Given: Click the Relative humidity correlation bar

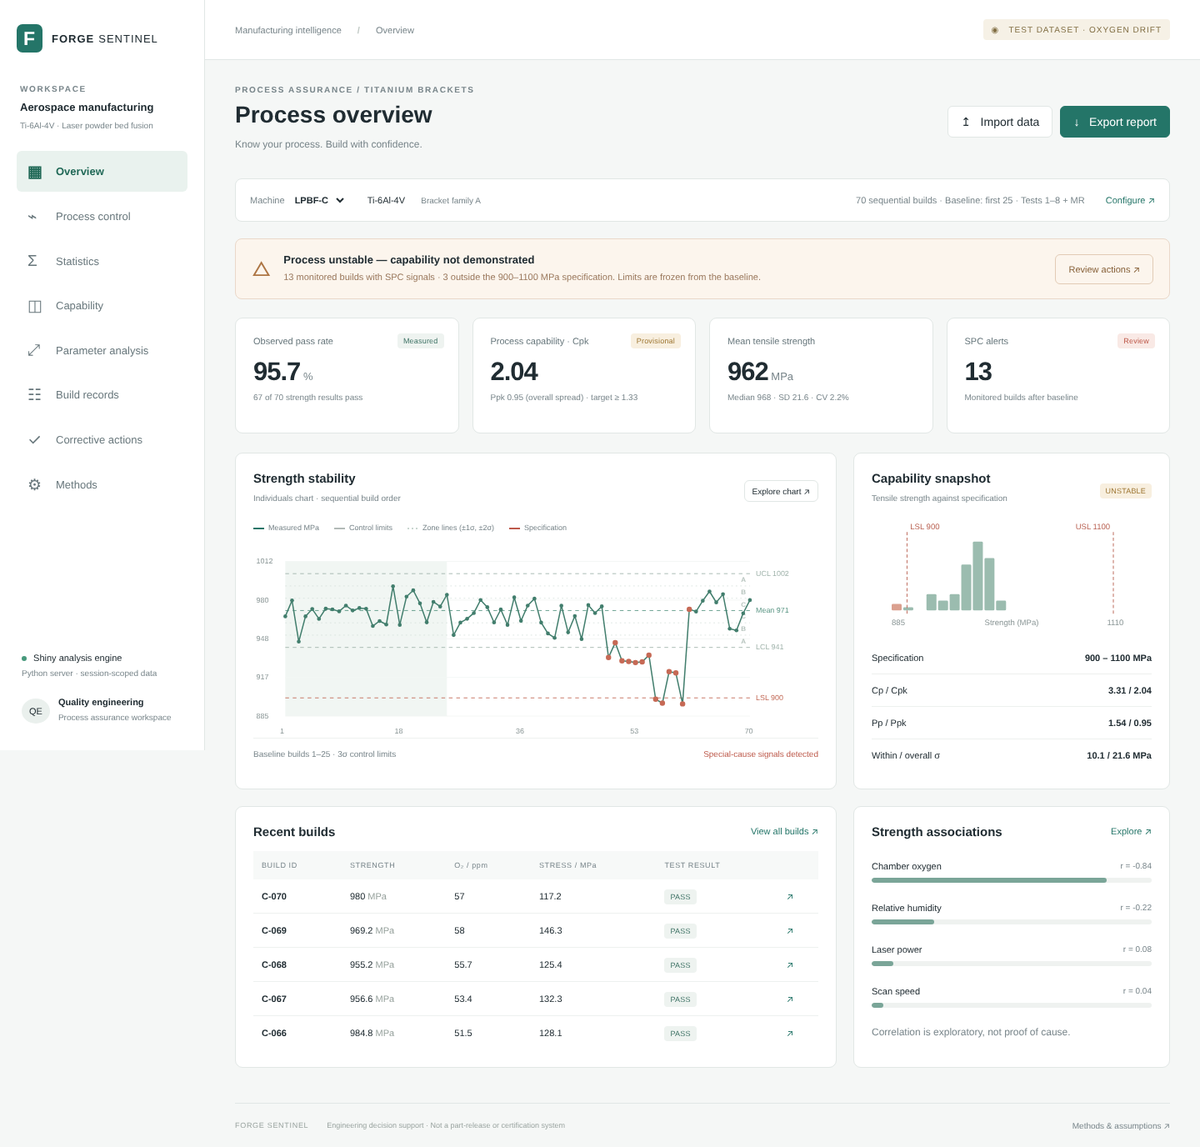Looking at the screenshot, I should [x=1011, y=922].
